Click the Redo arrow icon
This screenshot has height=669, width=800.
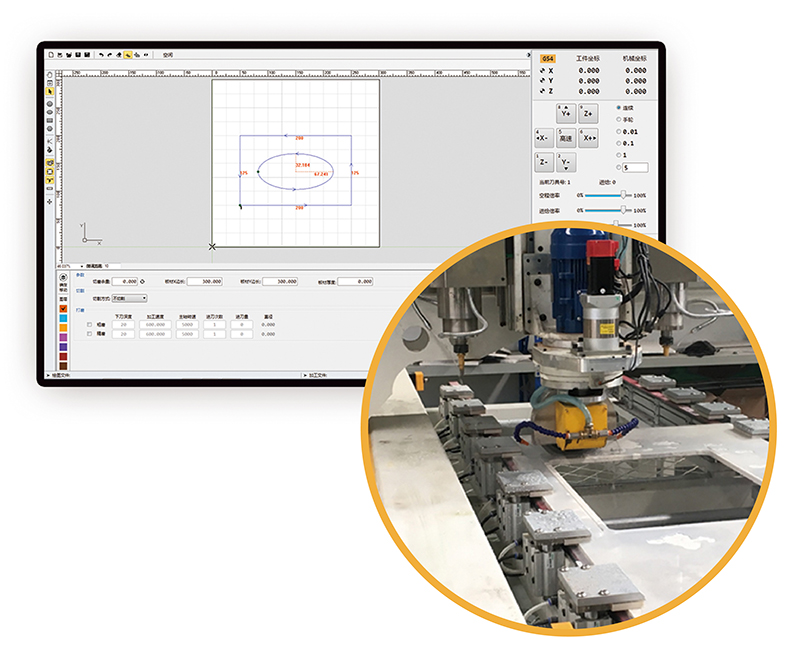(x=110, y=55)
